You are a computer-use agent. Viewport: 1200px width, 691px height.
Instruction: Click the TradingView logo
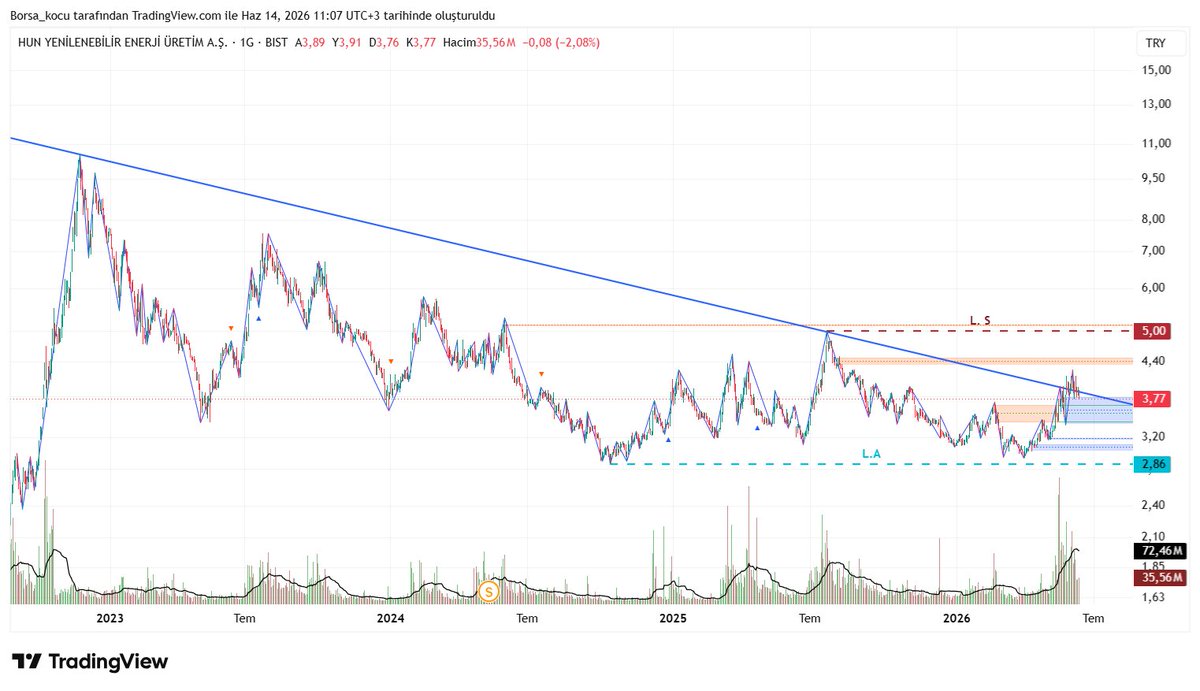point(90,662)
